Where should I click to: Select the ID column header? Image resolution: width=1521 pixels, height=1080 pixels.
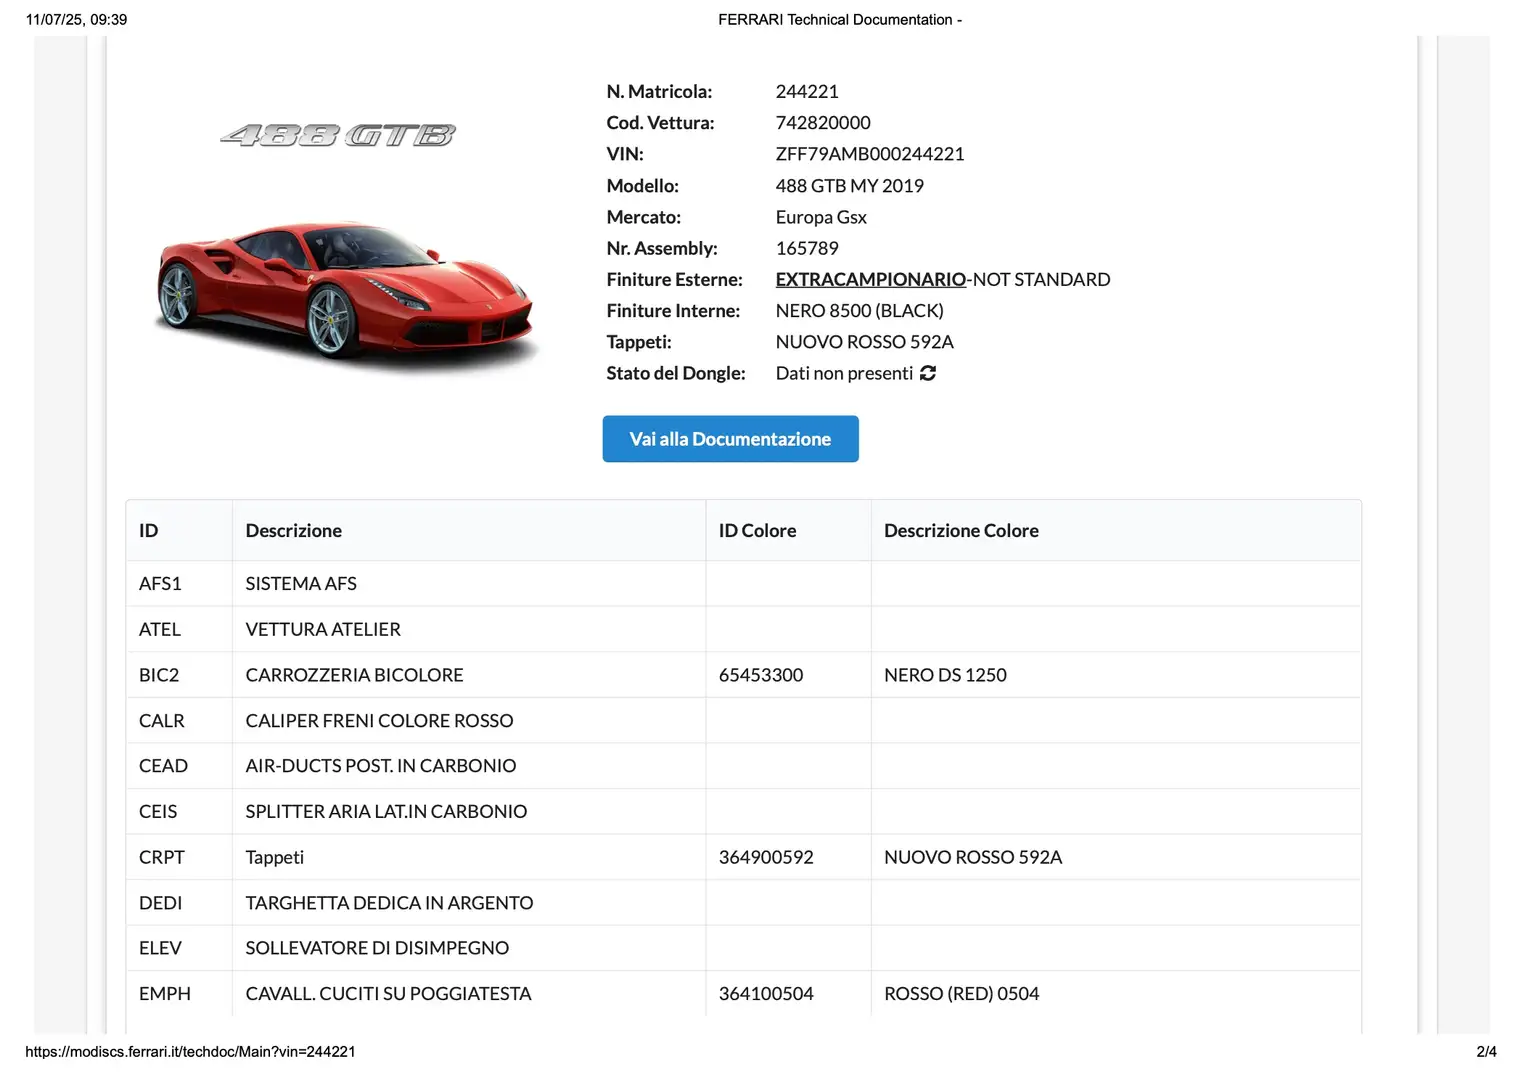(179, 531)
